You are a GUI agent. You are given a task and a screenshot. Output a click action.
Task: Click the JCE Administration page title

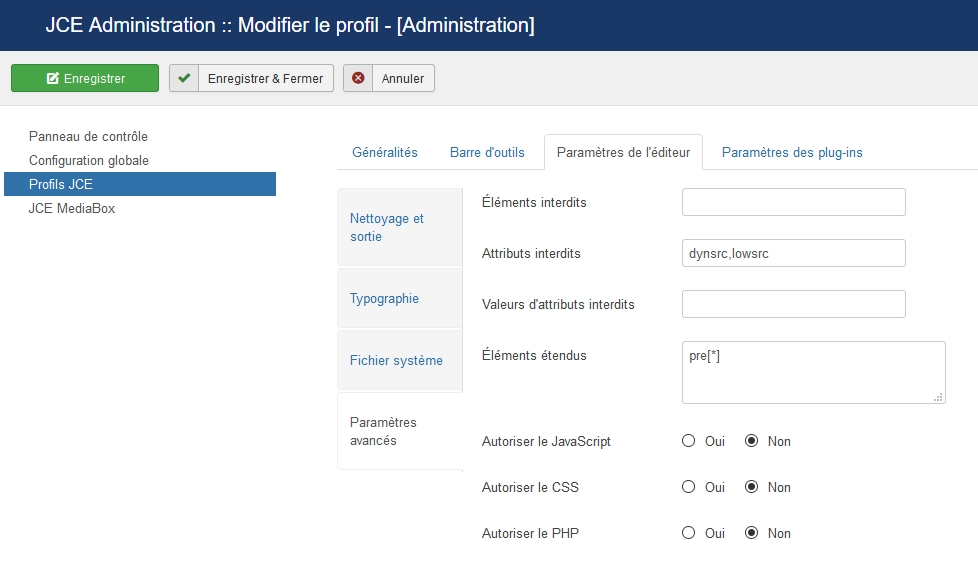coord(290,25)
